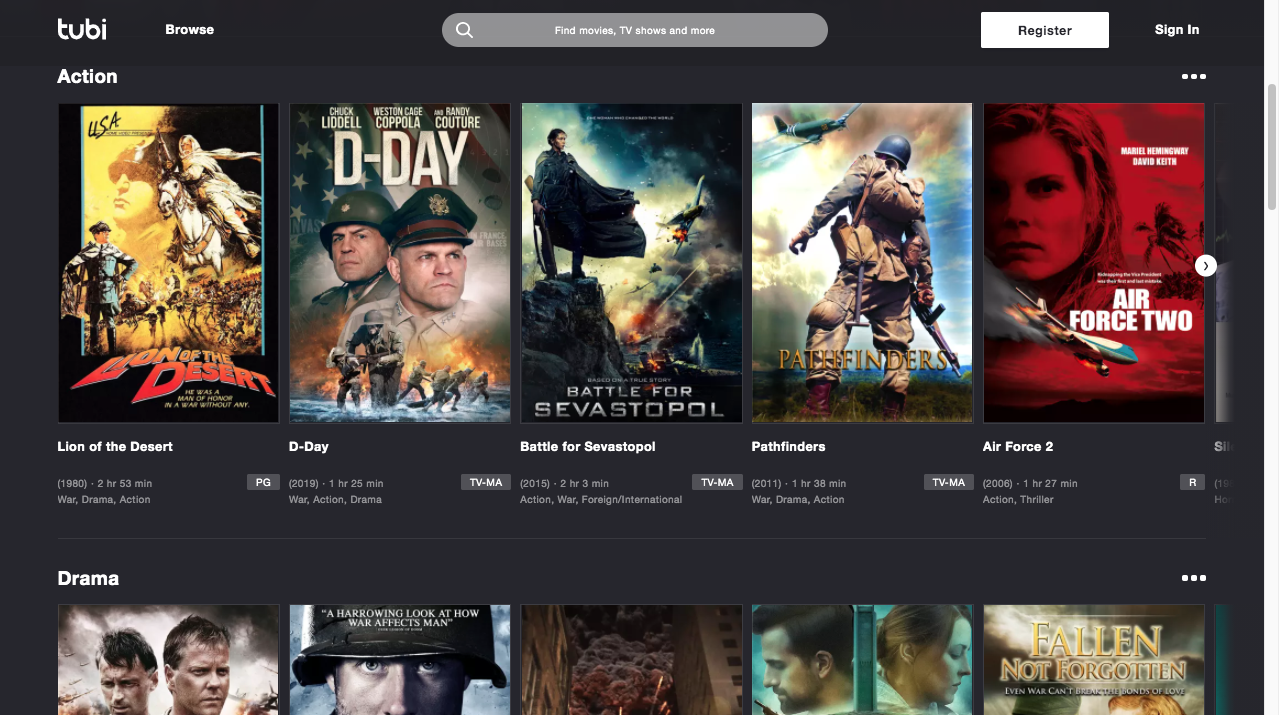Viewport: 1279px width, 715px height.
Task: Open the D-Day movie poster
Action: 399,262
